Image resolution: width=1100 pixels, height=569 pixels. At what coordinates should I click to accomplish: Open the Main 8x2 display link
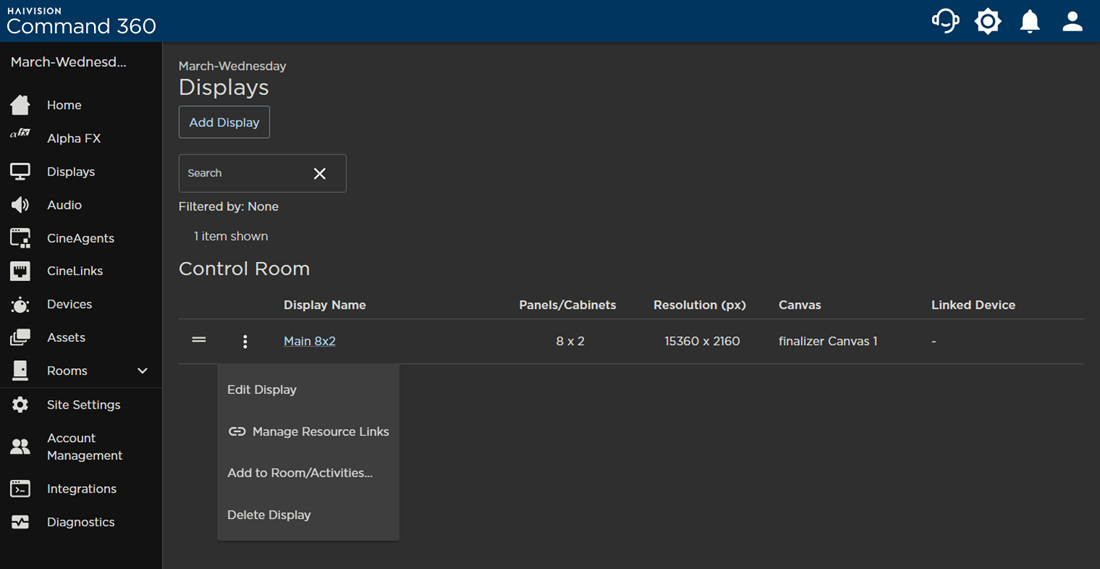309,341
